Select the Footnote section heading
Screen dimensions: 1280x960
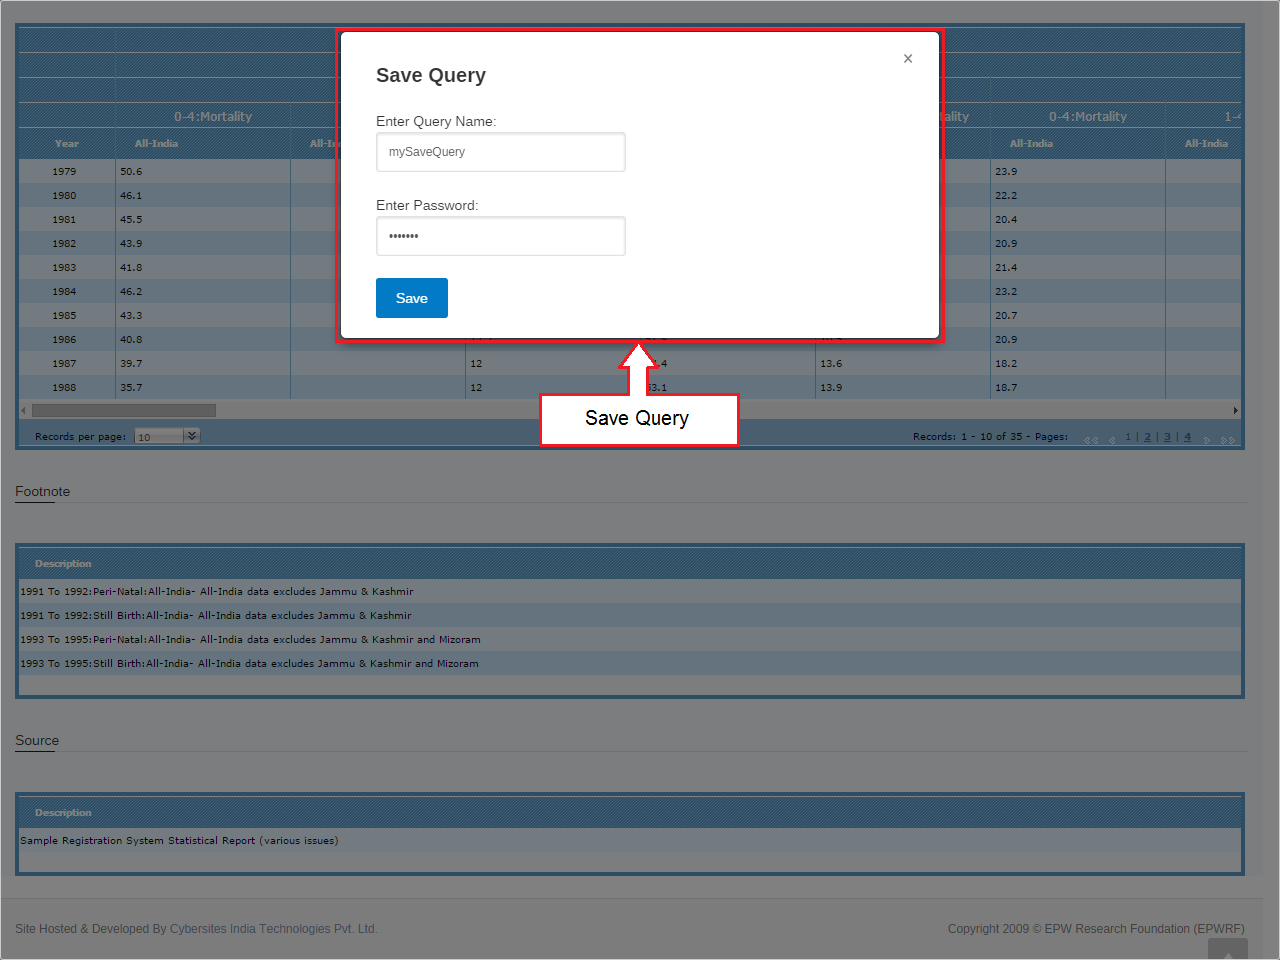pyautogui.click(x=42, y=492)
